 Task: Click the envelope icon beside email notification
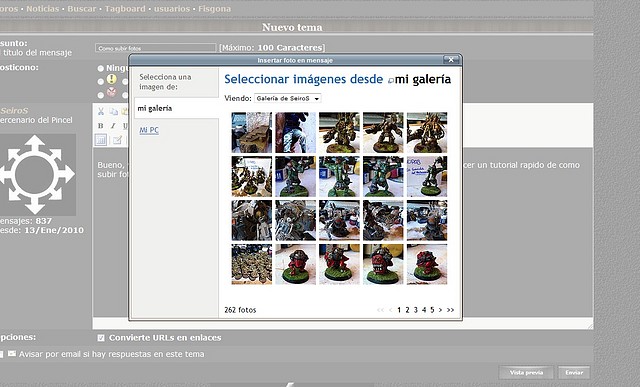click(x=12, y=354)
